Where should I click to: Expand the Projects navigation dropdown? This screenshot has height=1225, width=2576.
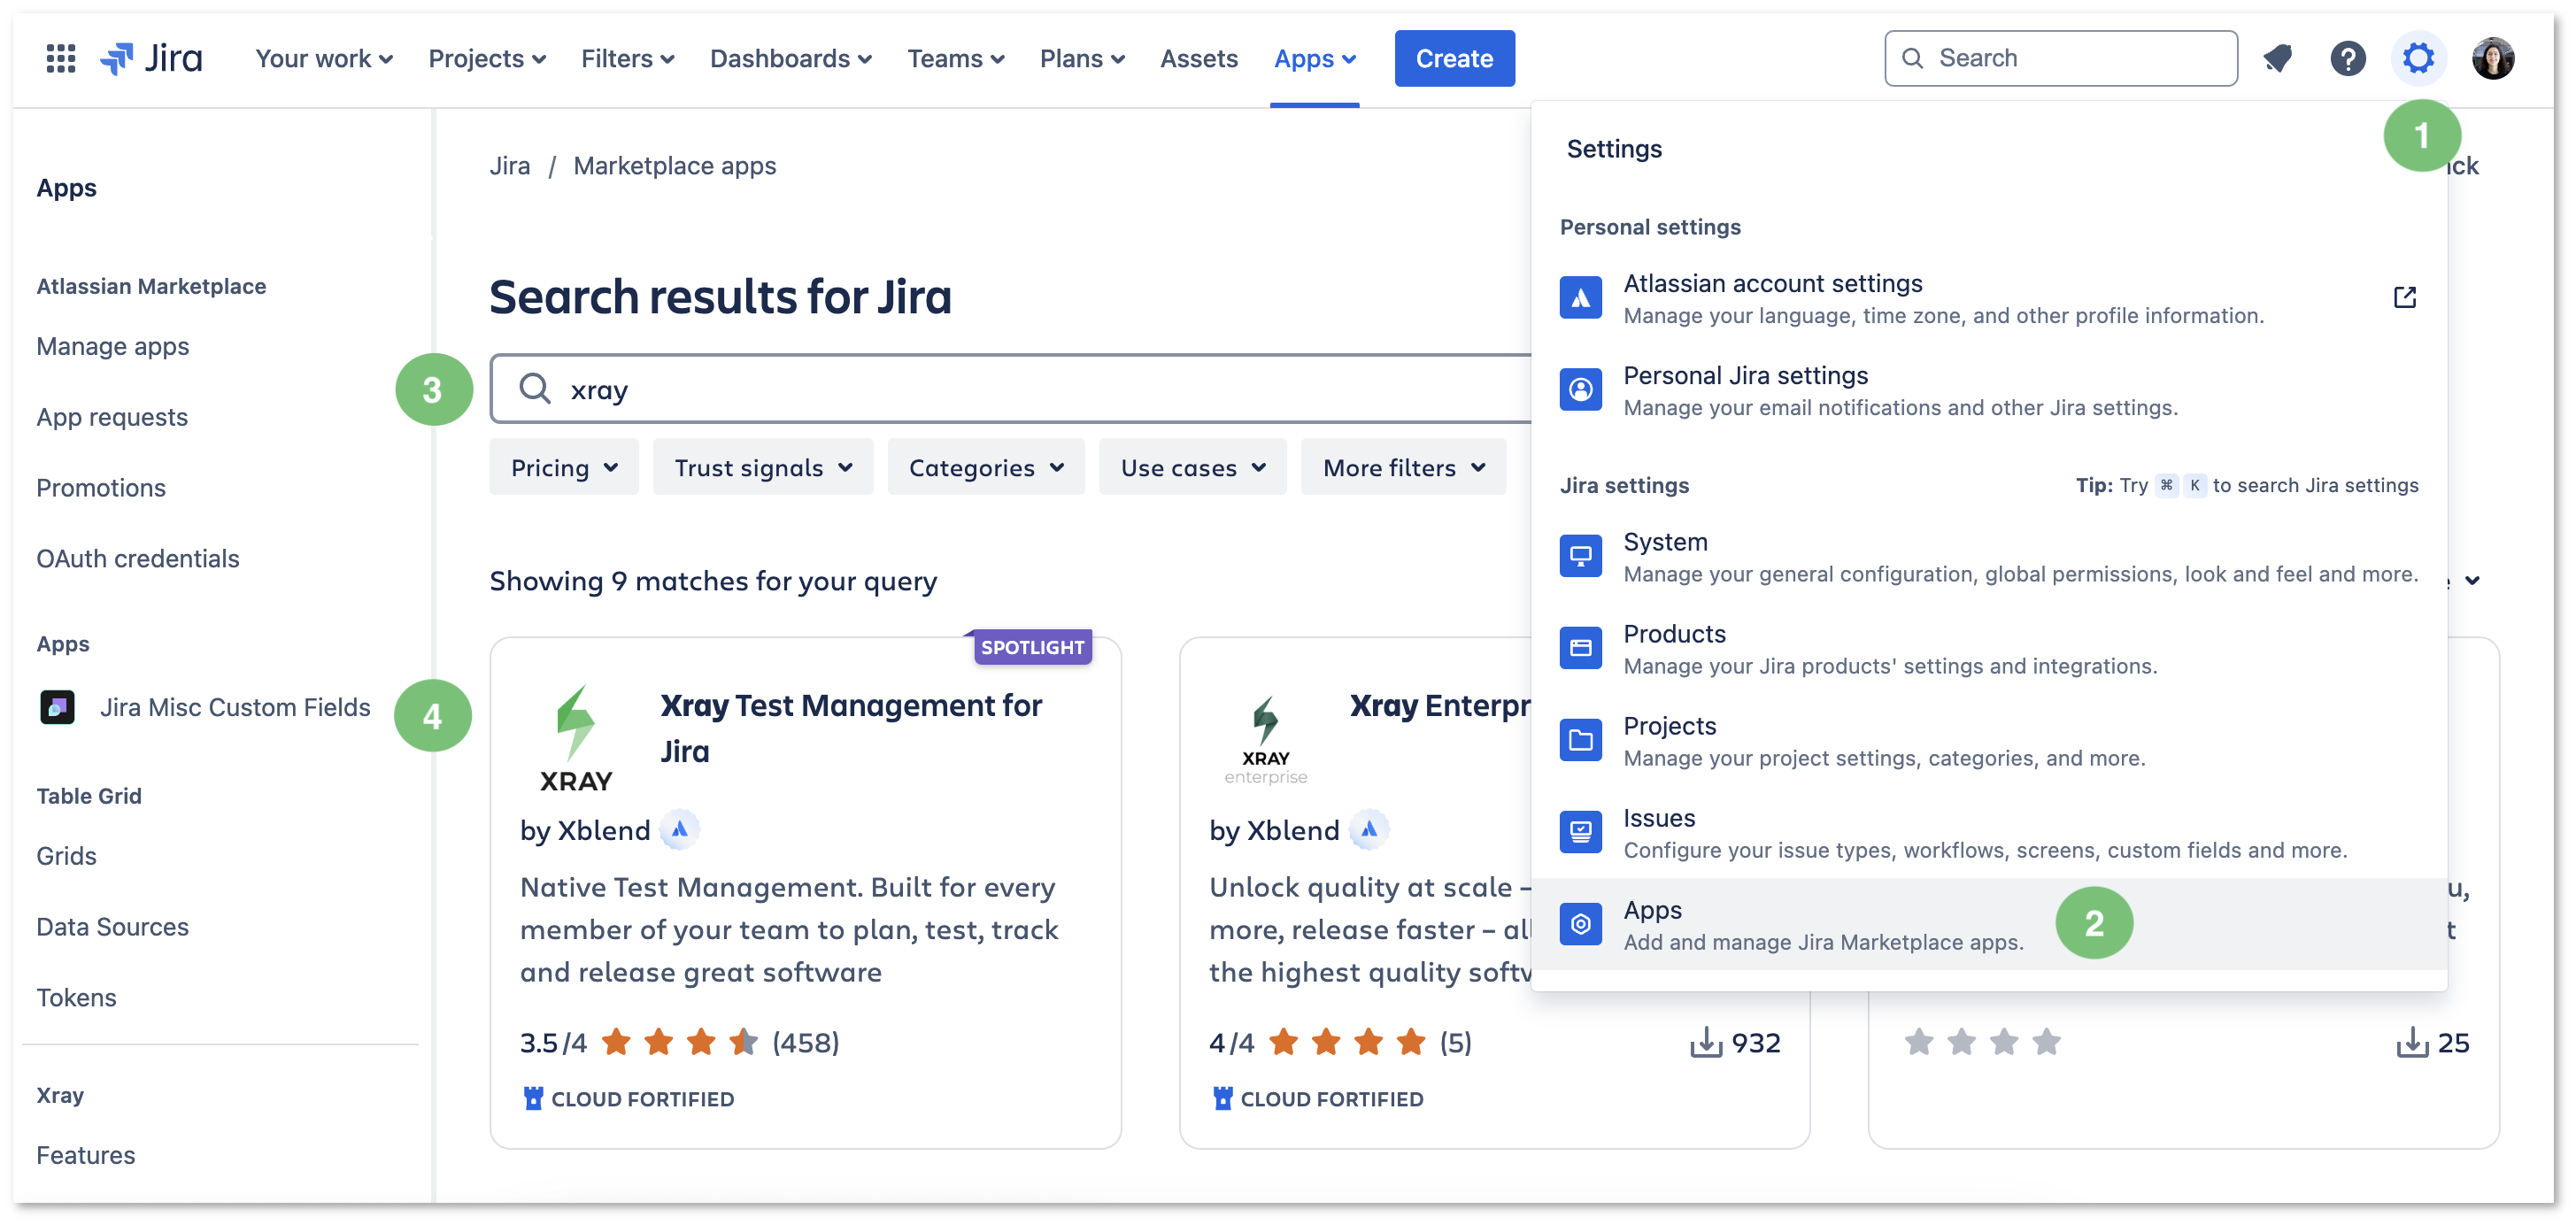pos(487,58)
